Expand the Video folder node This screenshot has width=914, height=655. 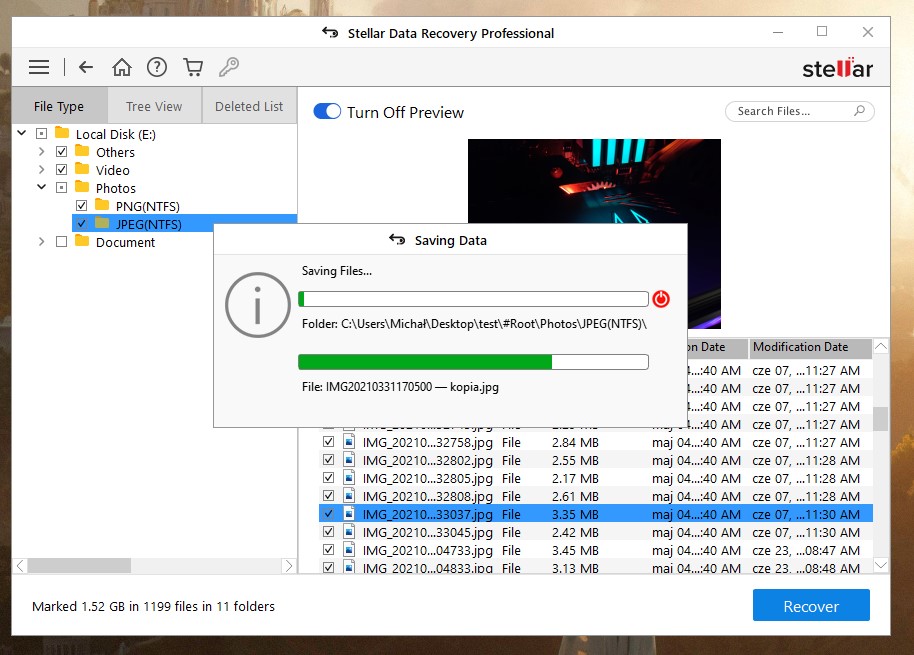click(41, 170)
